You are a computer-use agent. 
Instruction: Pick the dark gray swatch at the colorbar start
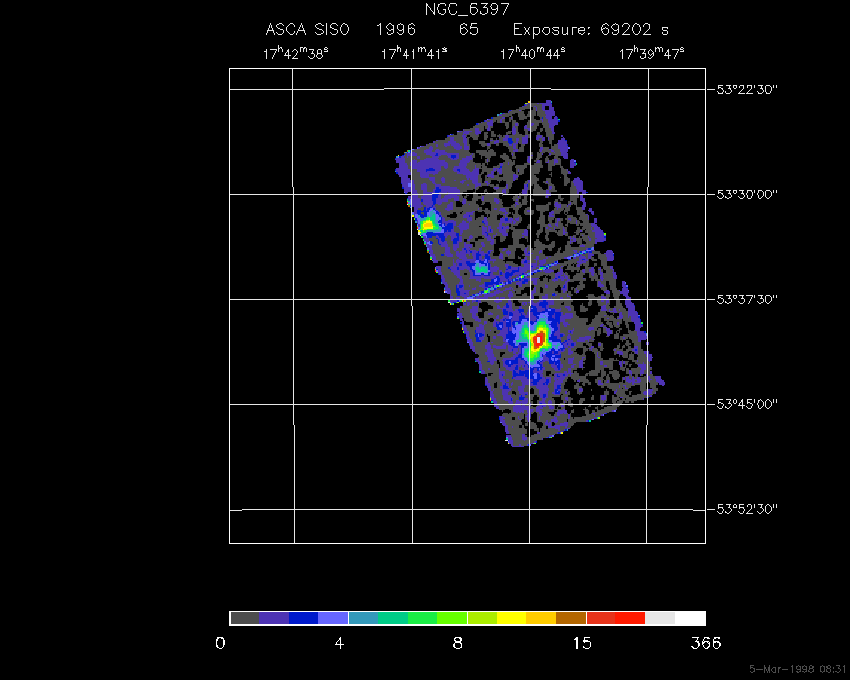click(x=244, y=618)
